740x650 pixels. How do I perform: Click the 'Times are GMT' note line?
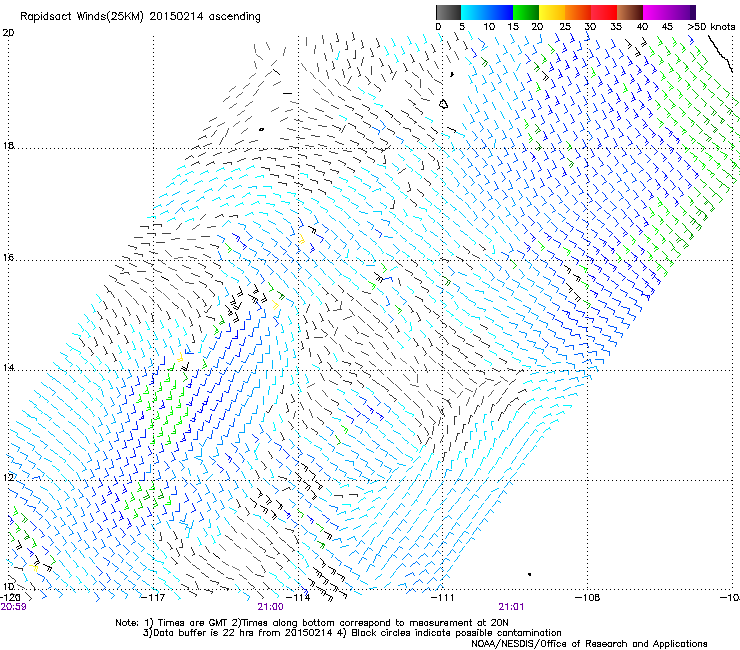click(x=312, y=623)
